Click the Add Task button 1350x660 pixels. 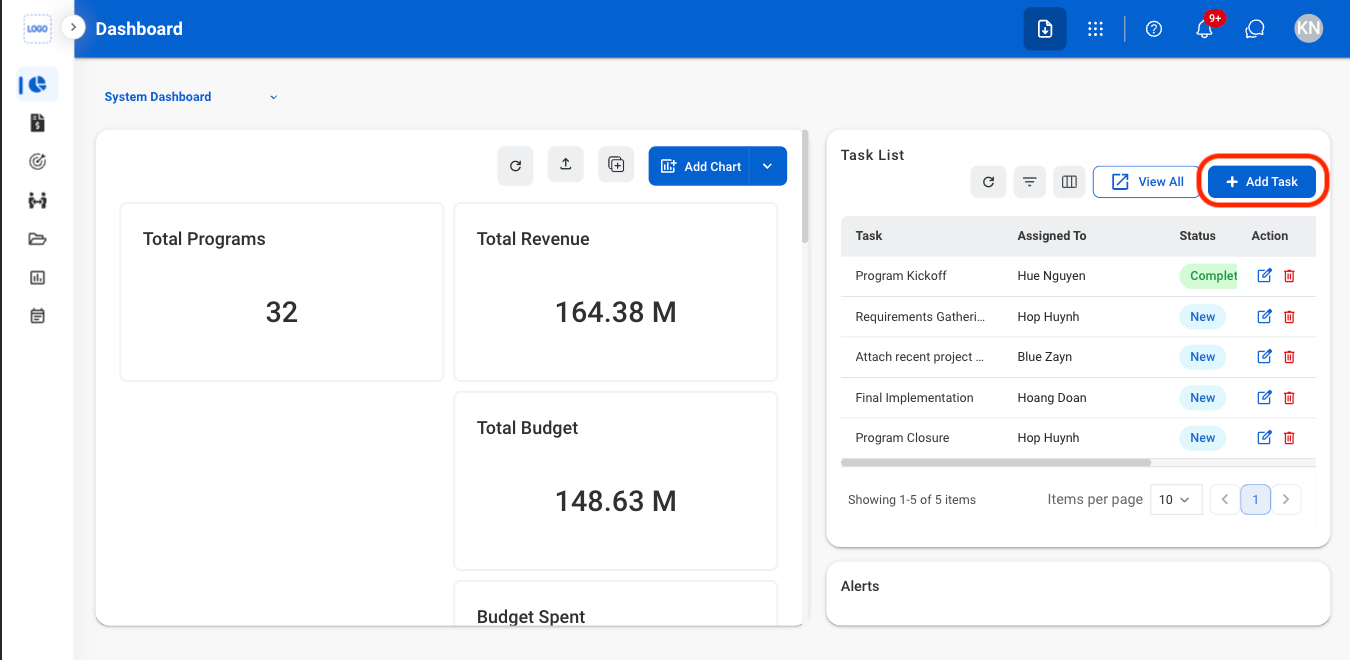click(1262, 182)
